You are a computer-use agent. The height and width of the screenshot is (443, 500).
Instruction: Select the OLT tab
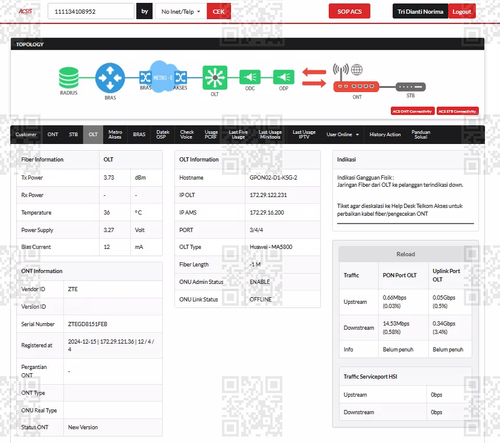pos(93,134)
